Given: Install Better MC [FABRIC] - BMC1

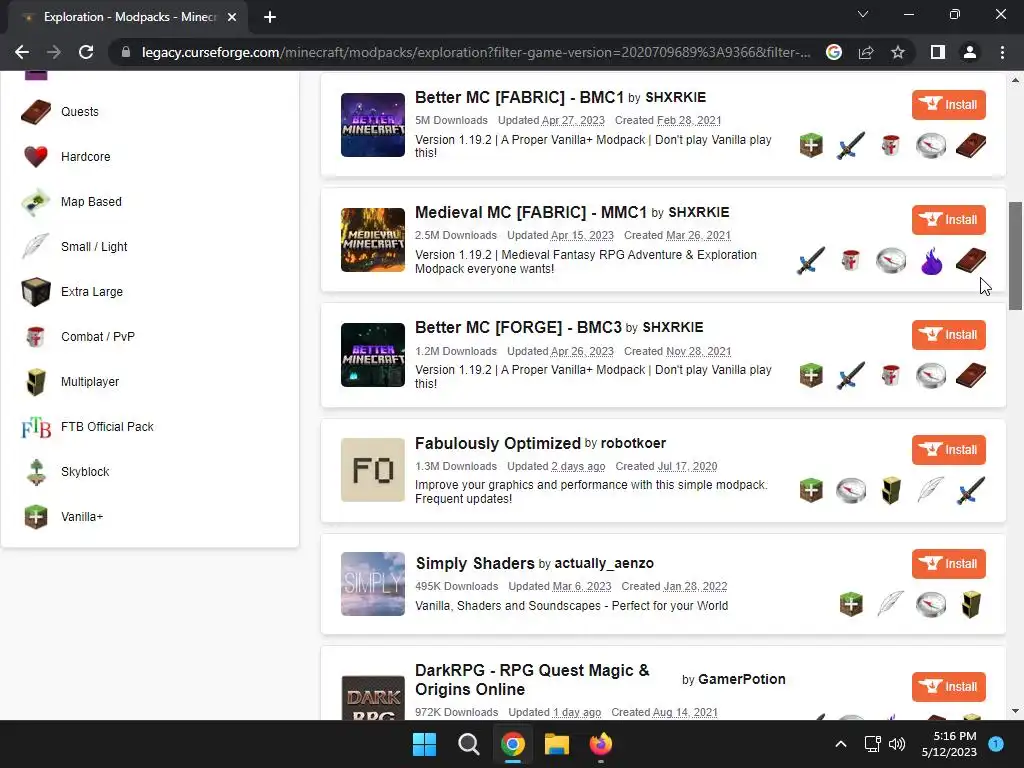Looking at the screenshot, I should click(x=948, y=104).
